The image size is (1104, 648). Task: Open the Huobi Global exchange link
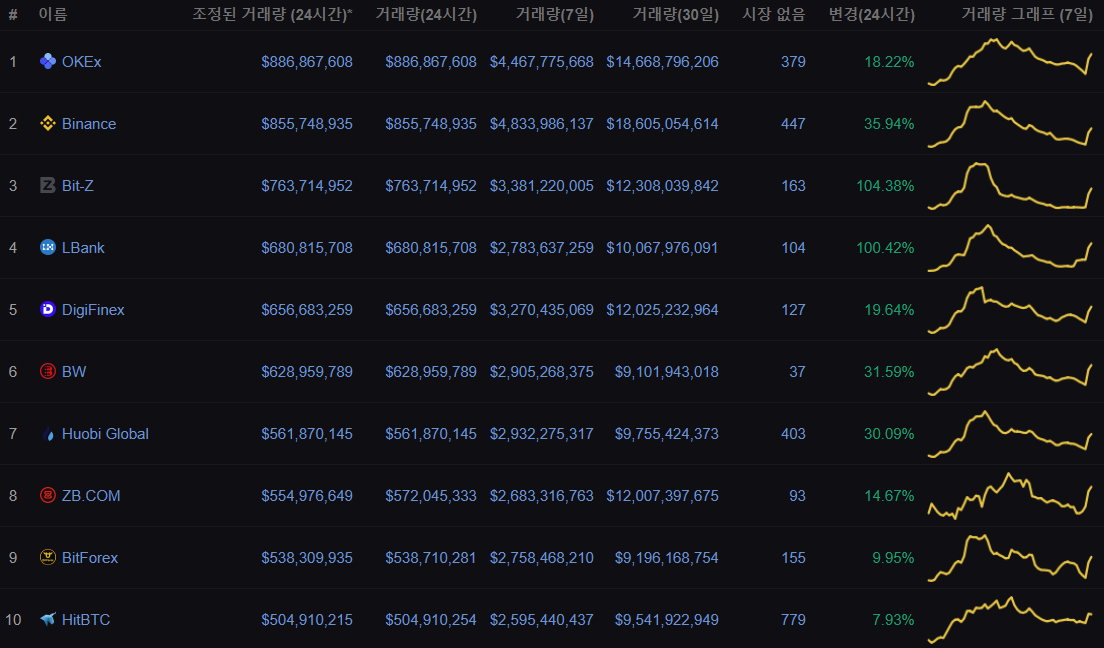(105, 434)
